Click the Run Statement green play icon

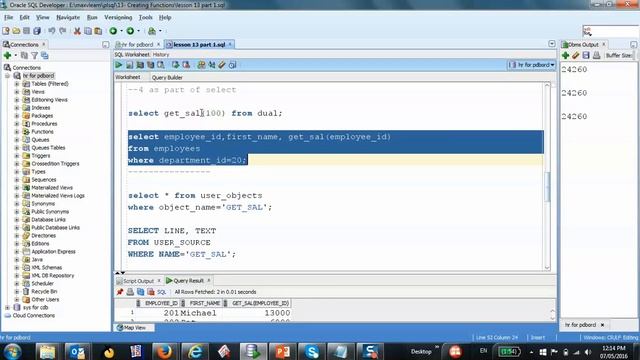click(x=119, y=65)
